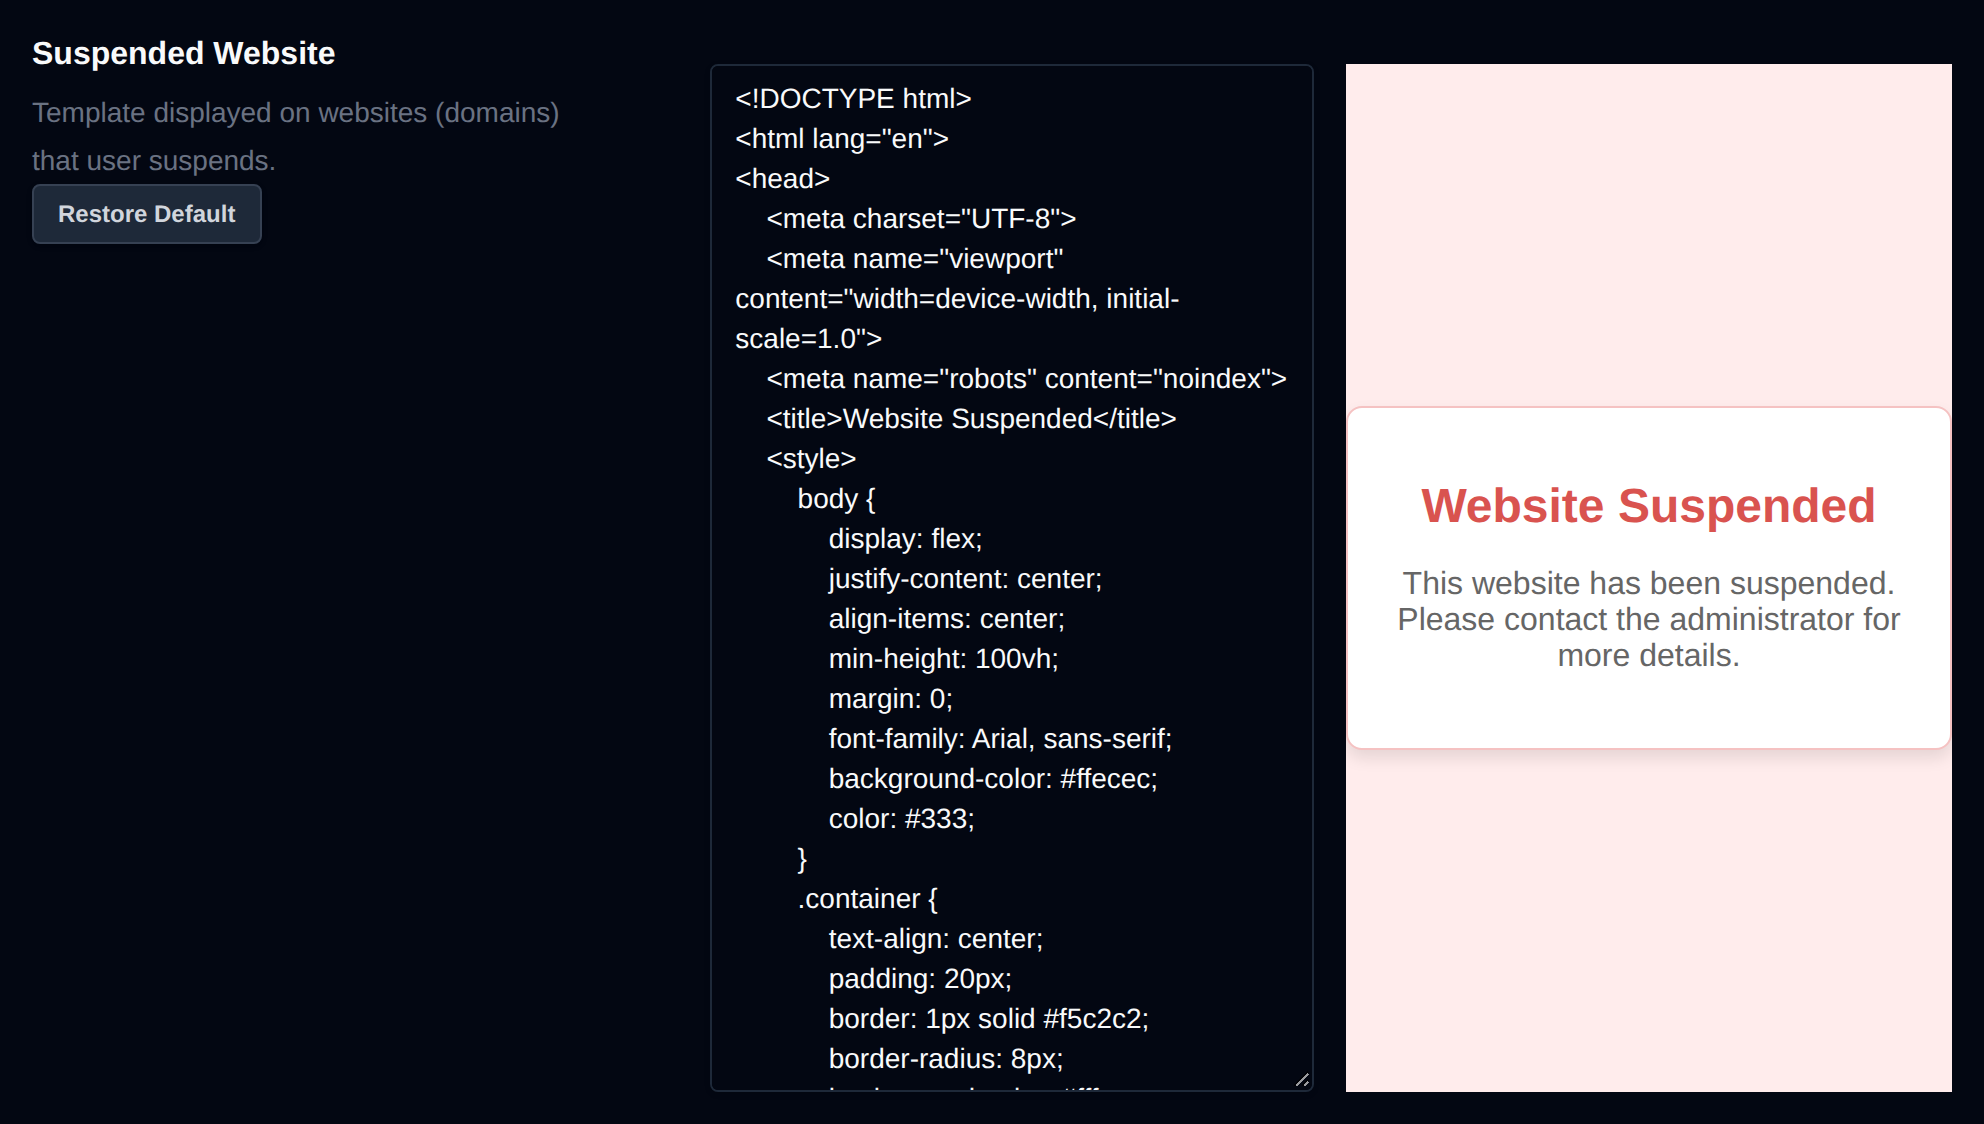Click the 'display: flex;' code line
1984x1124 pixels.
click(x=905, y=539)
